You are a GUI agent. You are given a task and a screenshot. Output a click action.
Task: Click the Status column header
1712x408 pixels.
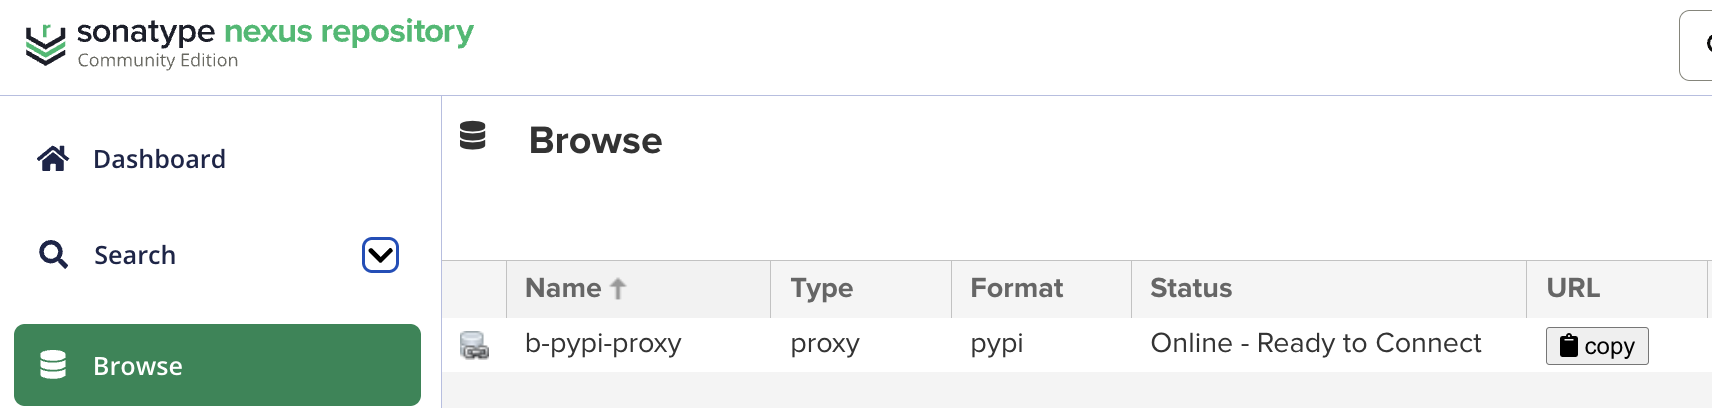coord(1191,288)
